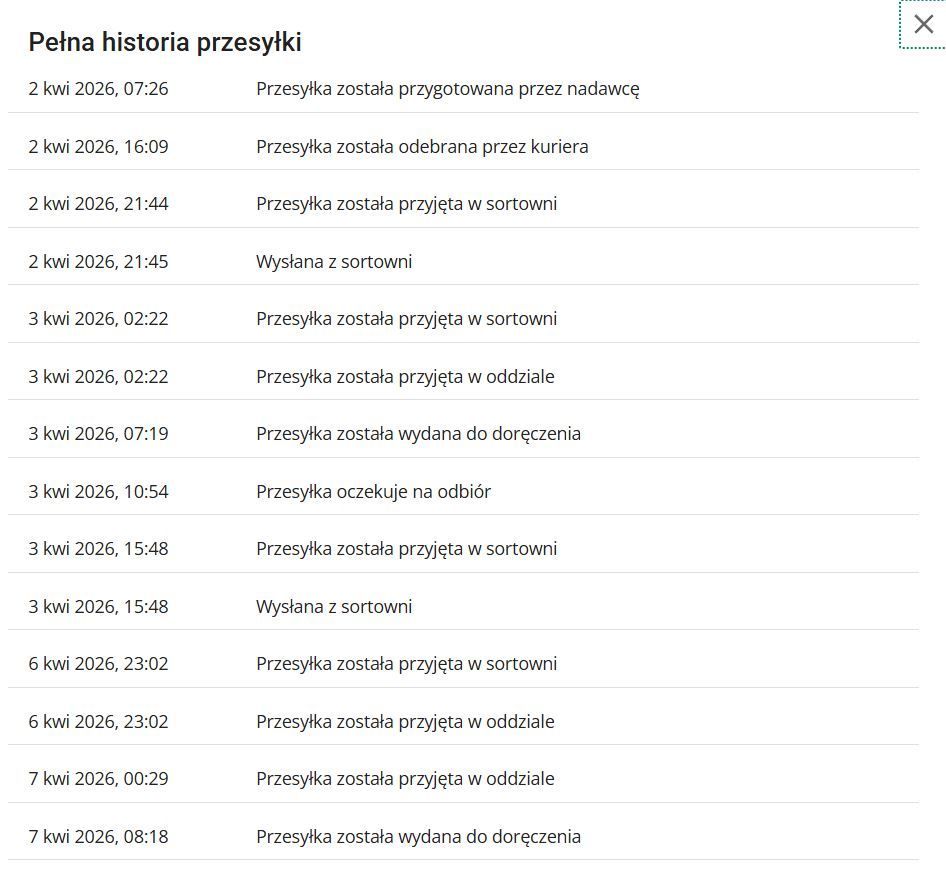Click the 'Pełna historia przesyłki' heading
Viewport: 946px width, 869px height.
[x=165, y=43]
